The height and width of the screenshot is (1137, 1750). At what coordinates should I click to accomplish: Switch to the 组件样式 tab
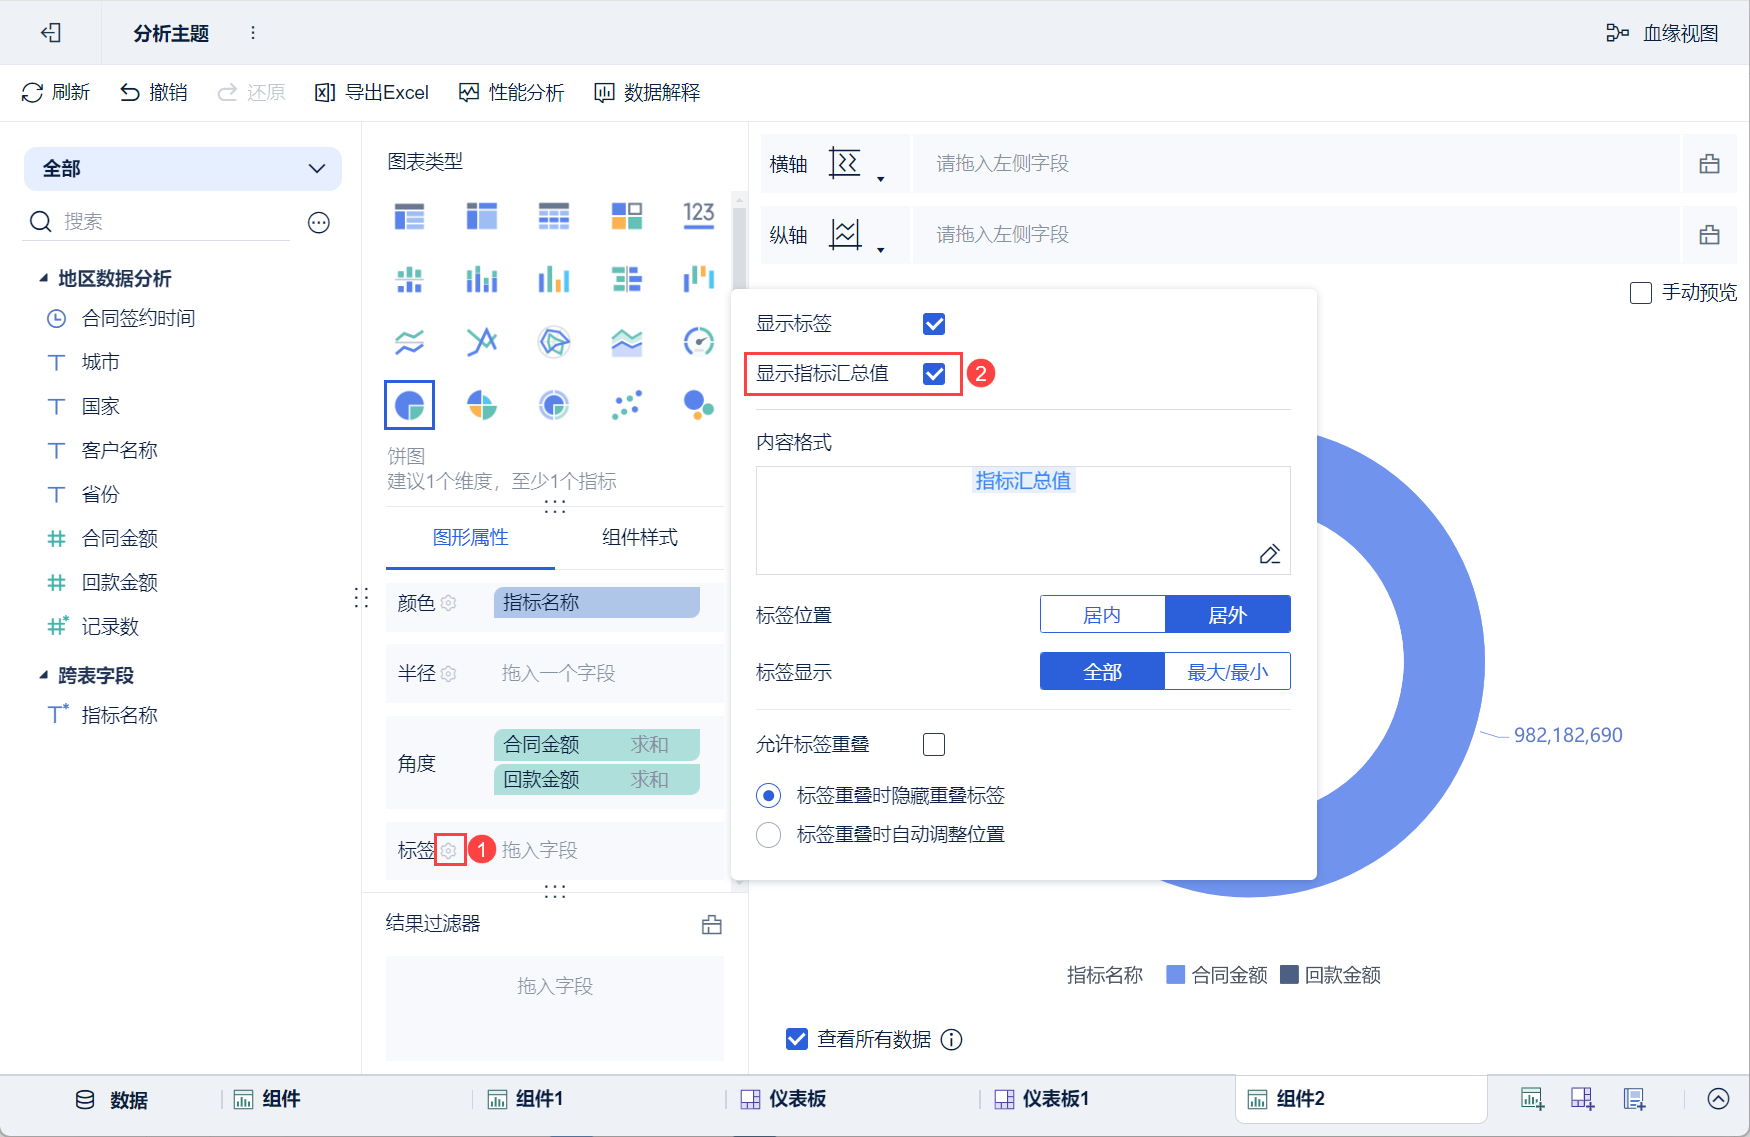(640, 537)
